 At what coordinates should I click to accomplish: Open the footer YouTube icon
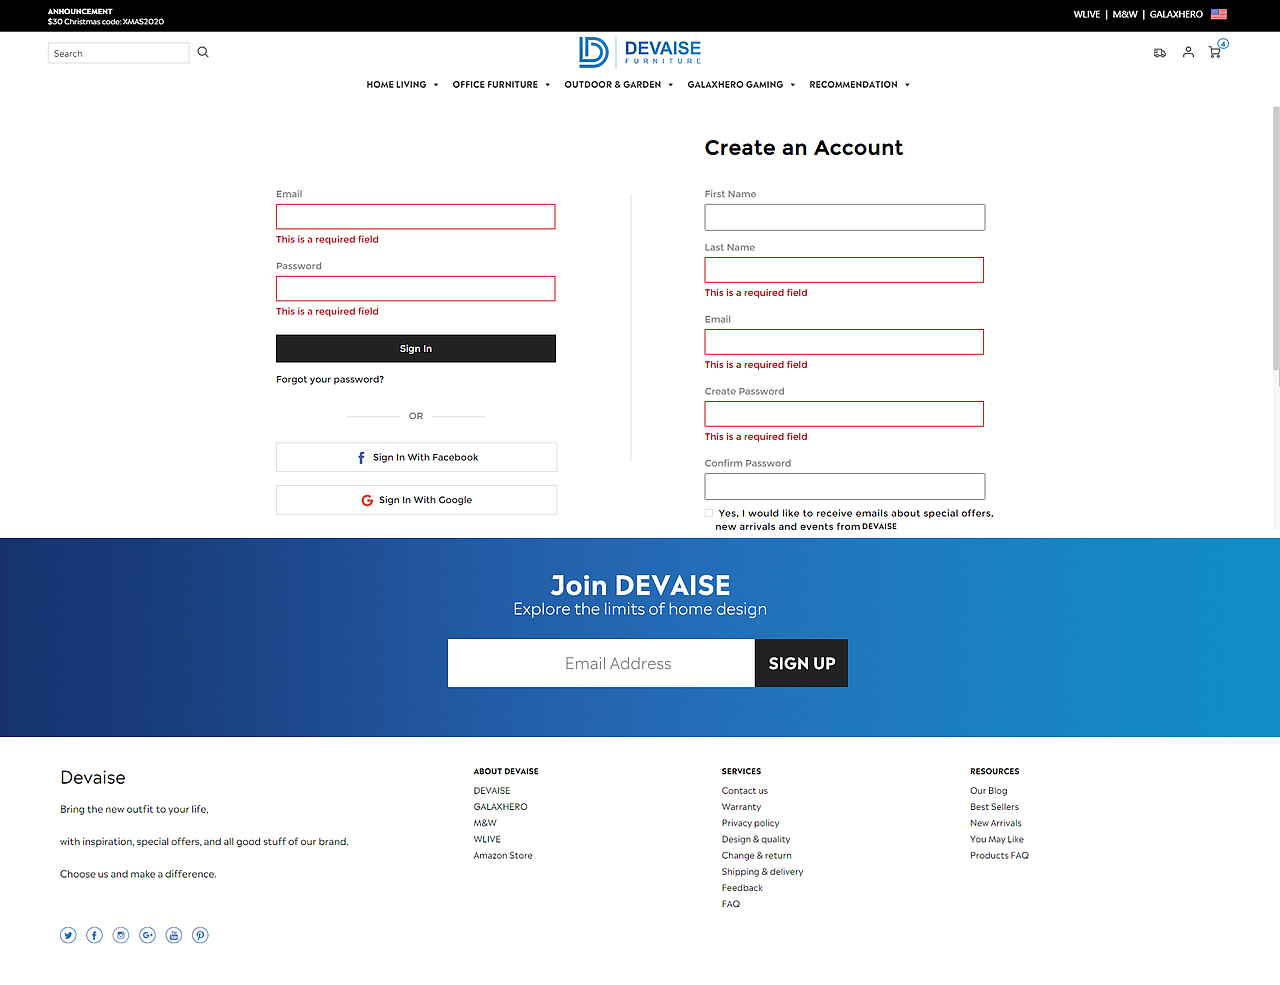(174, 935)
